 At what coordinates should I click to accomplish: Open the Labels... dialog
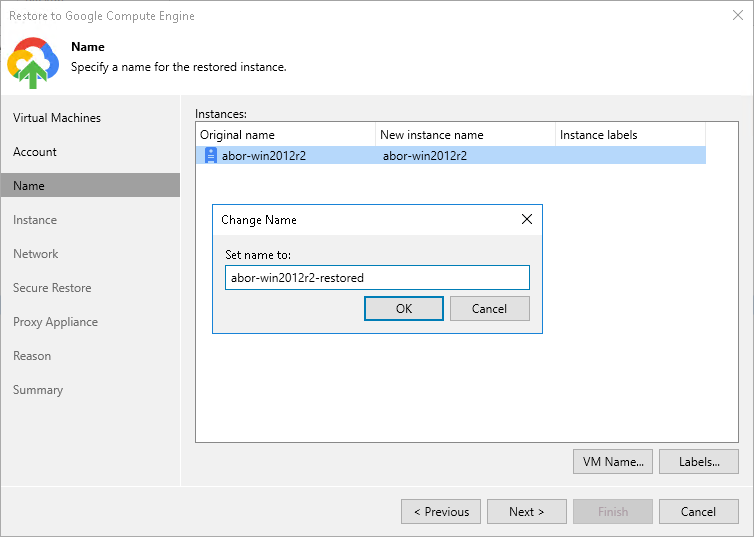(699, 461)
